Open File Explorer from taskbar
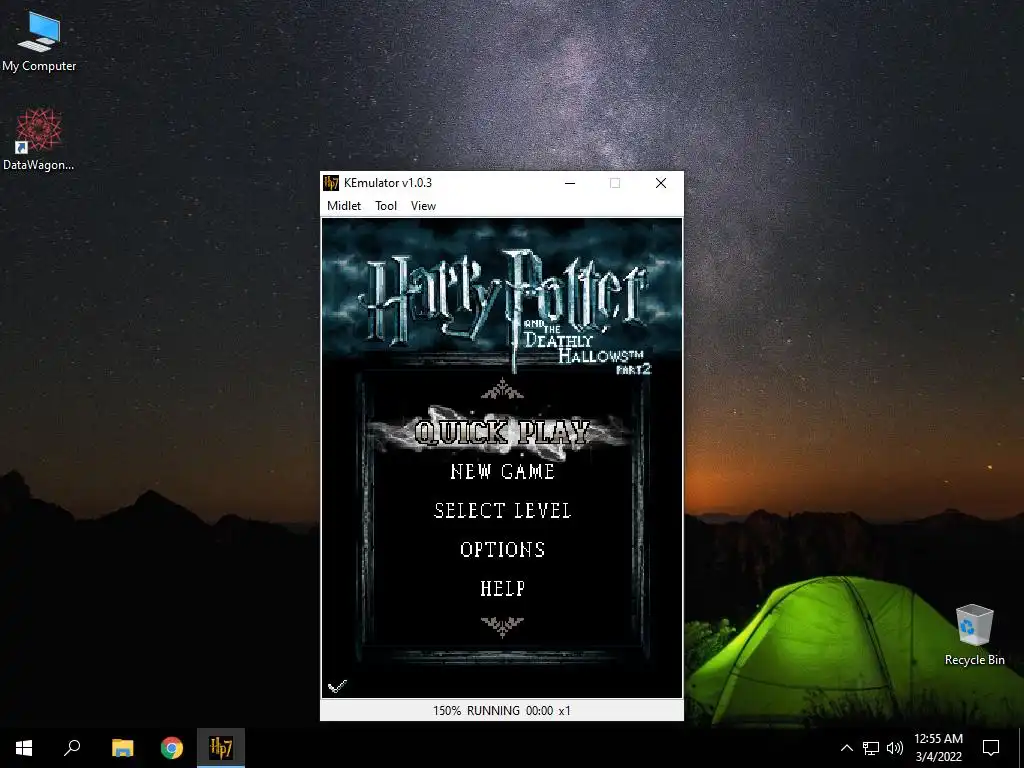1024x768 pixels. pos(122,748)
